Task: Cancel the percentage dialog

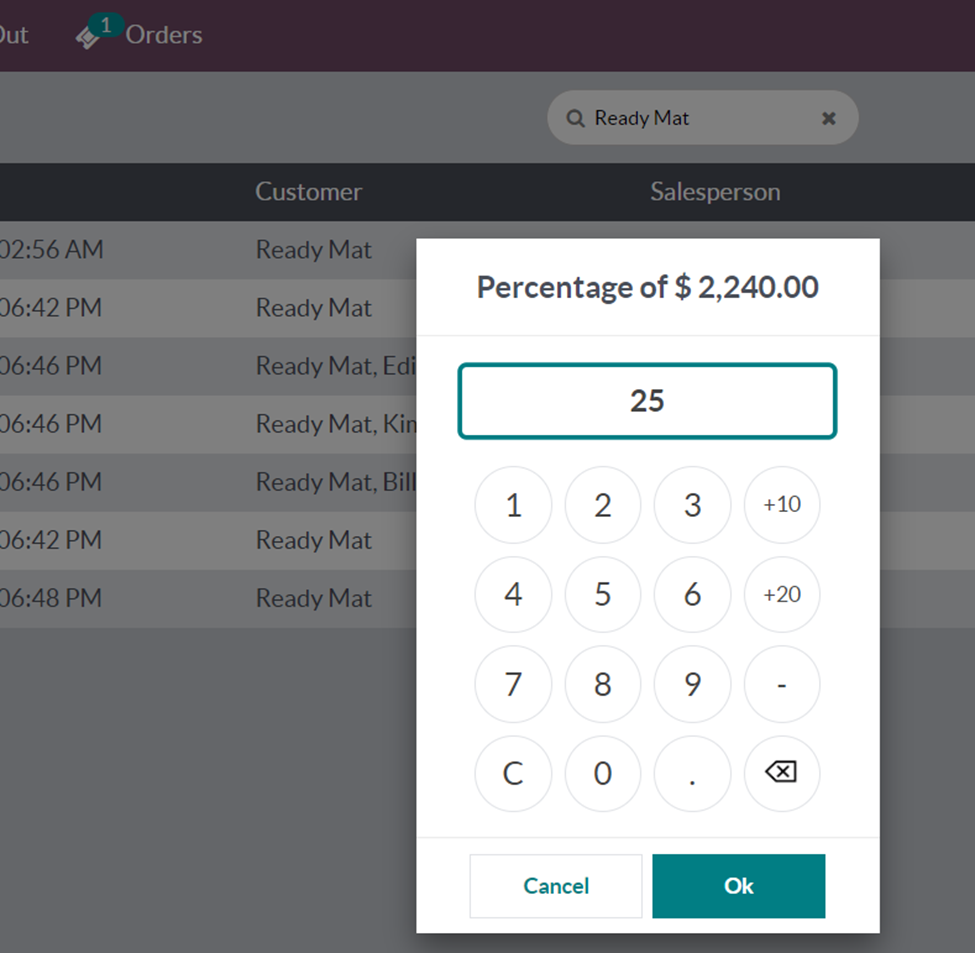Action: pos(556,886)
